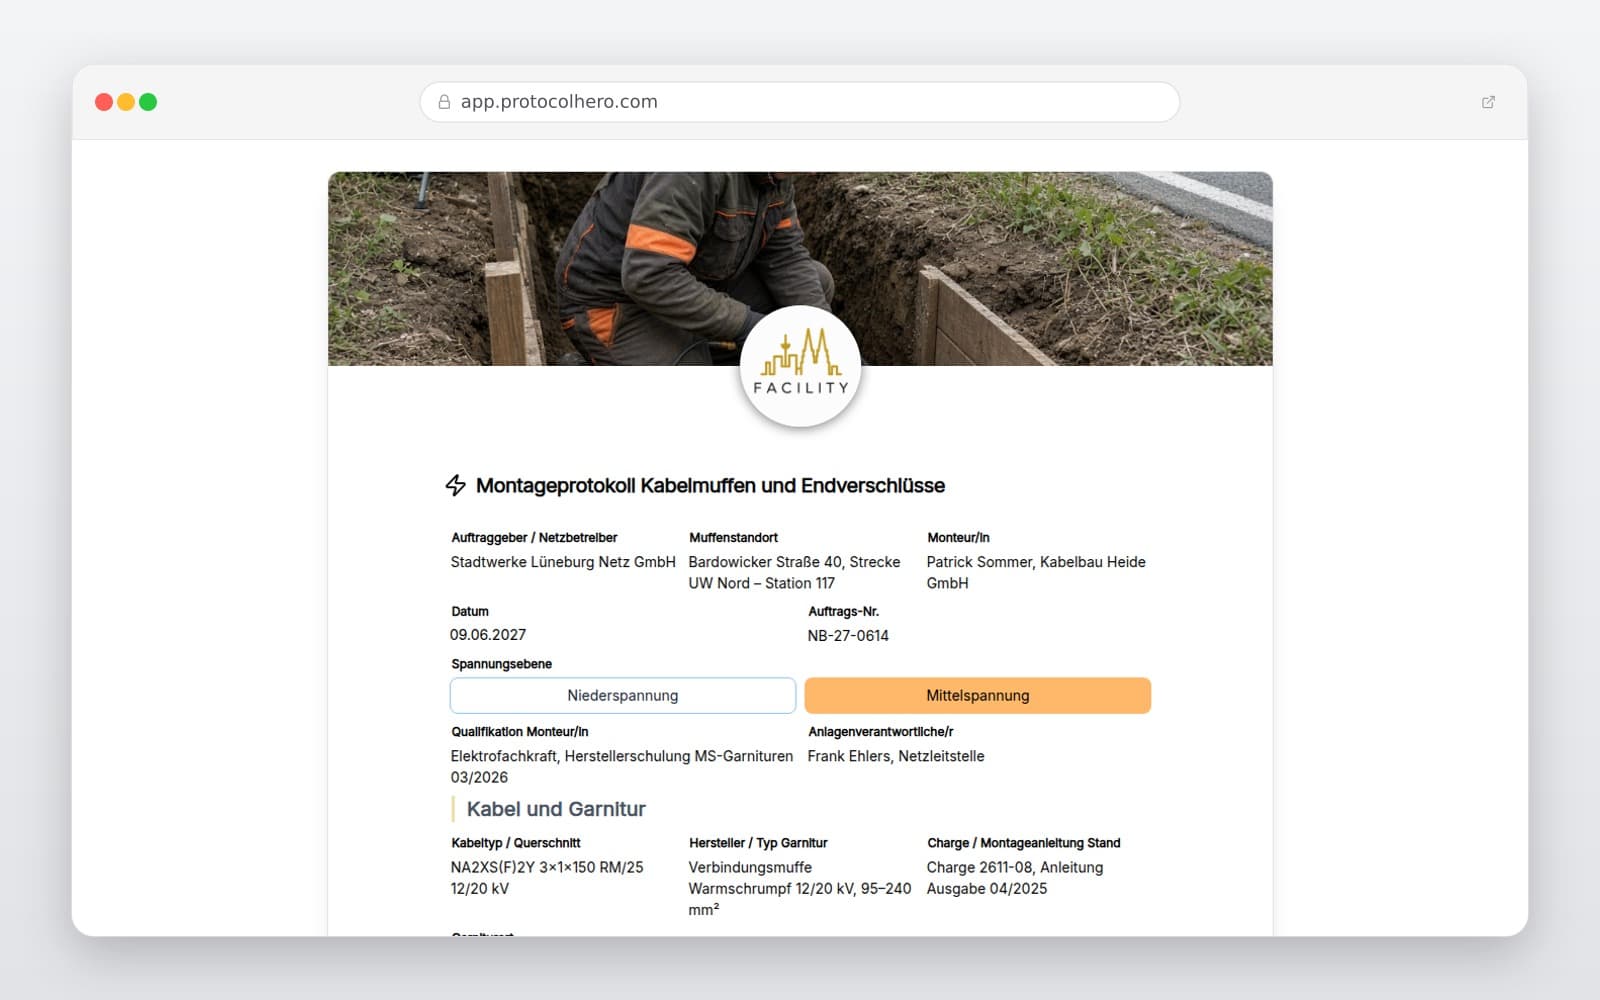Click the cable type NA2XS(F)2Y 3×1×150 RM/25

pos(547,878)
